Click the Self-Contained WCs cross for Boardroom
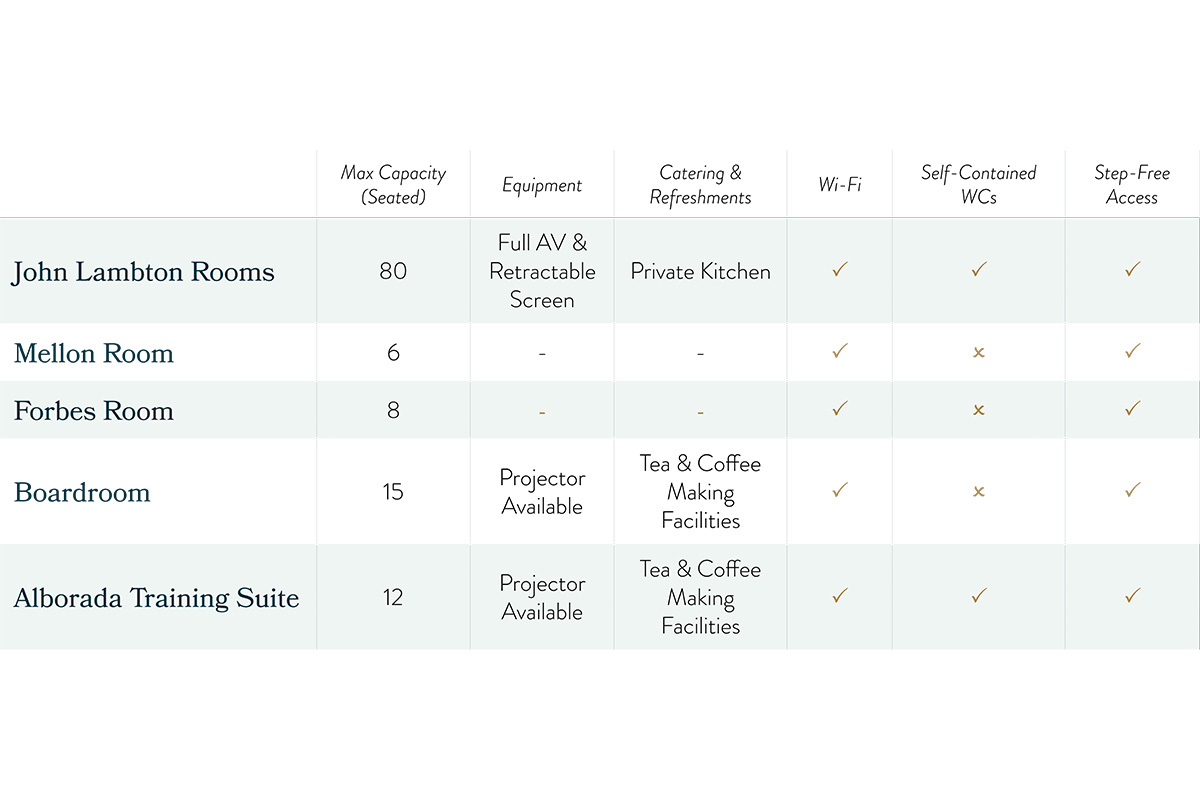The height and width of the screenshot is (800, 1200). 979,491
